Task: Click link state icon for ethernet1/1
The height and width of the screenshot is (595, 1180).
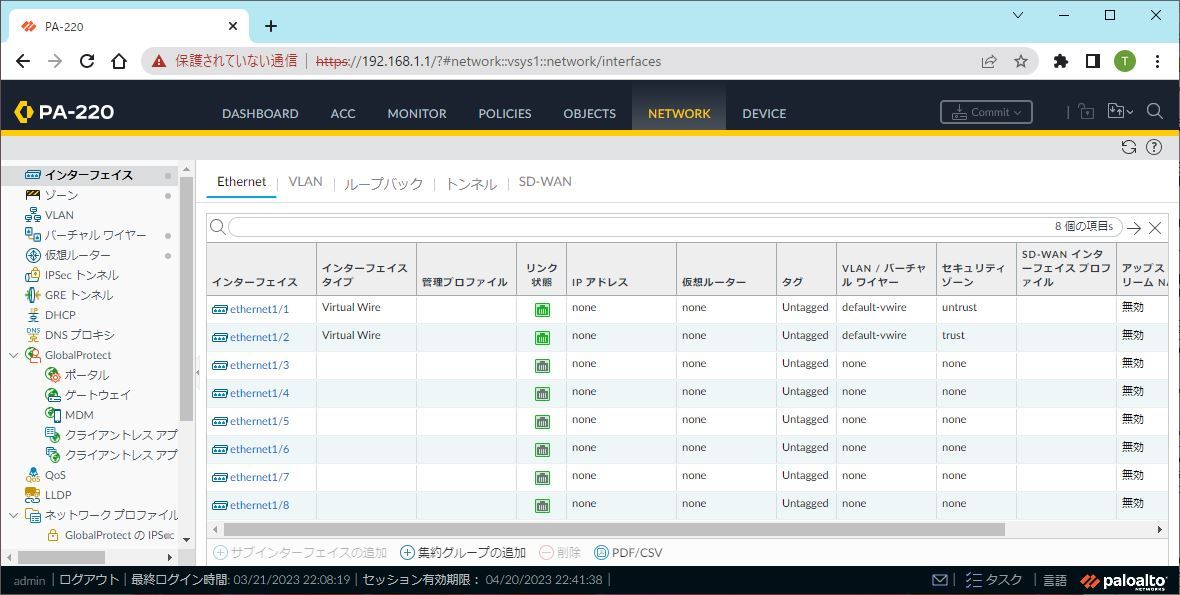Action: 542,310
